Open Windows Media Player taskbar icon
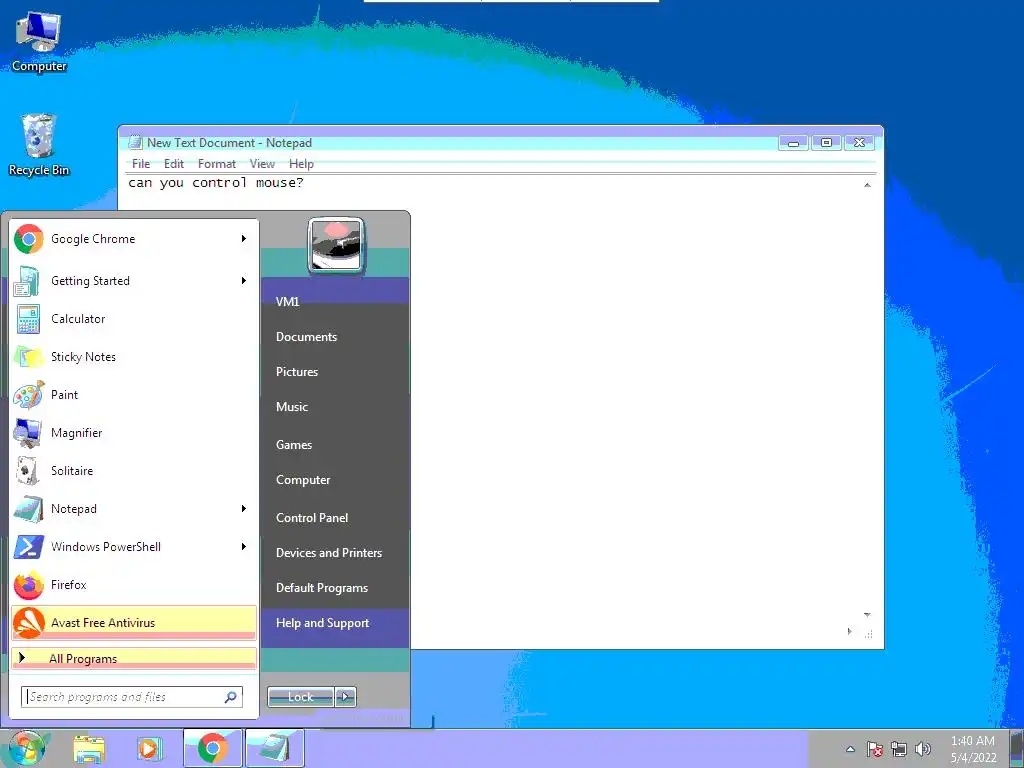 click(x=150, y=749)
